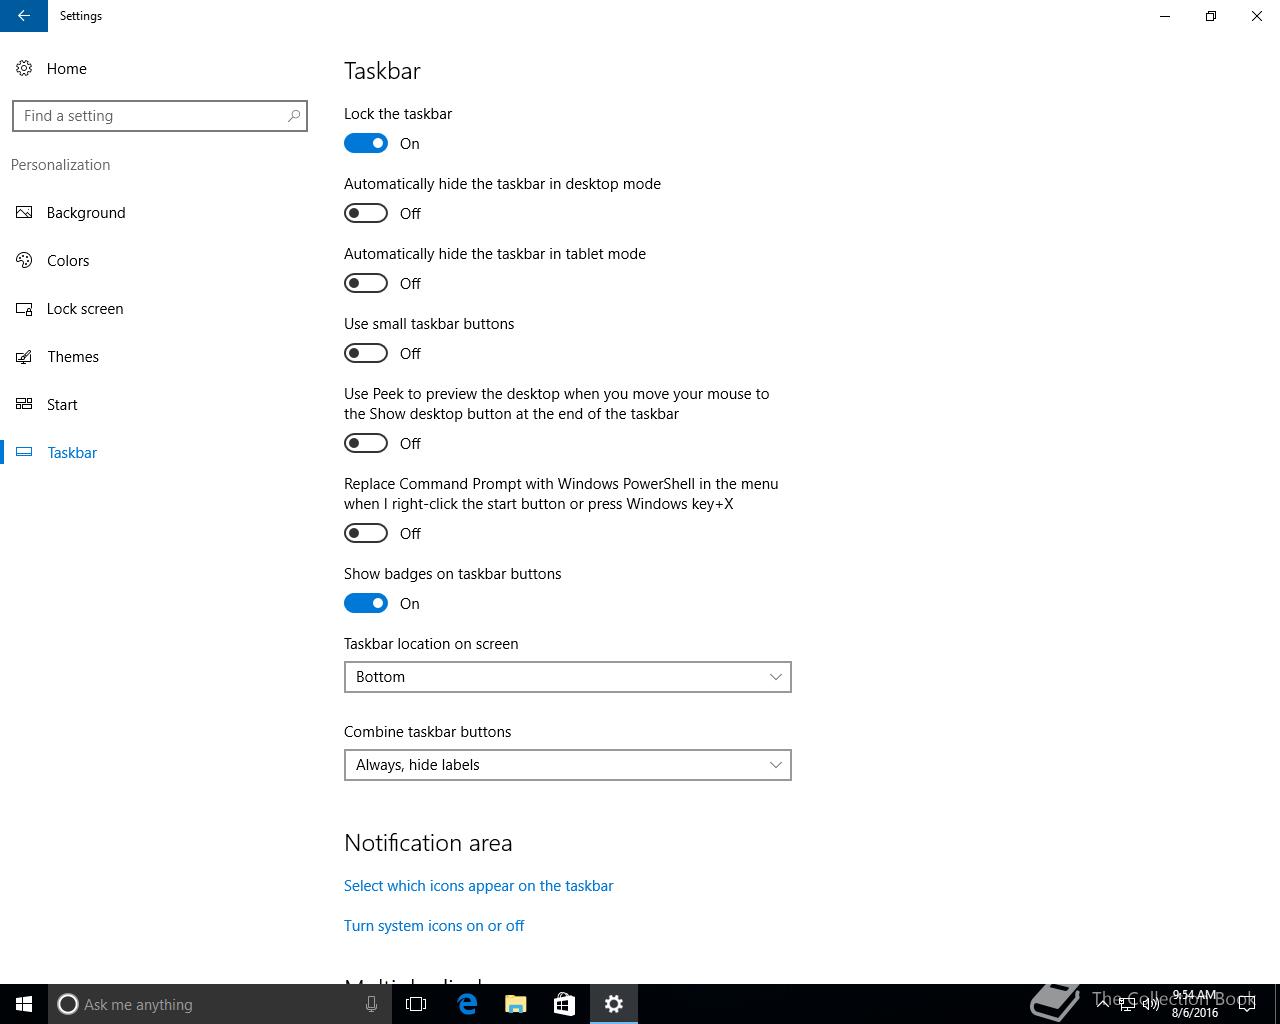The height and width of the screenshot is (1024, 1280).
Task: Switch off Show badges on taskbar buttons
Action: [x=366, y=603]
